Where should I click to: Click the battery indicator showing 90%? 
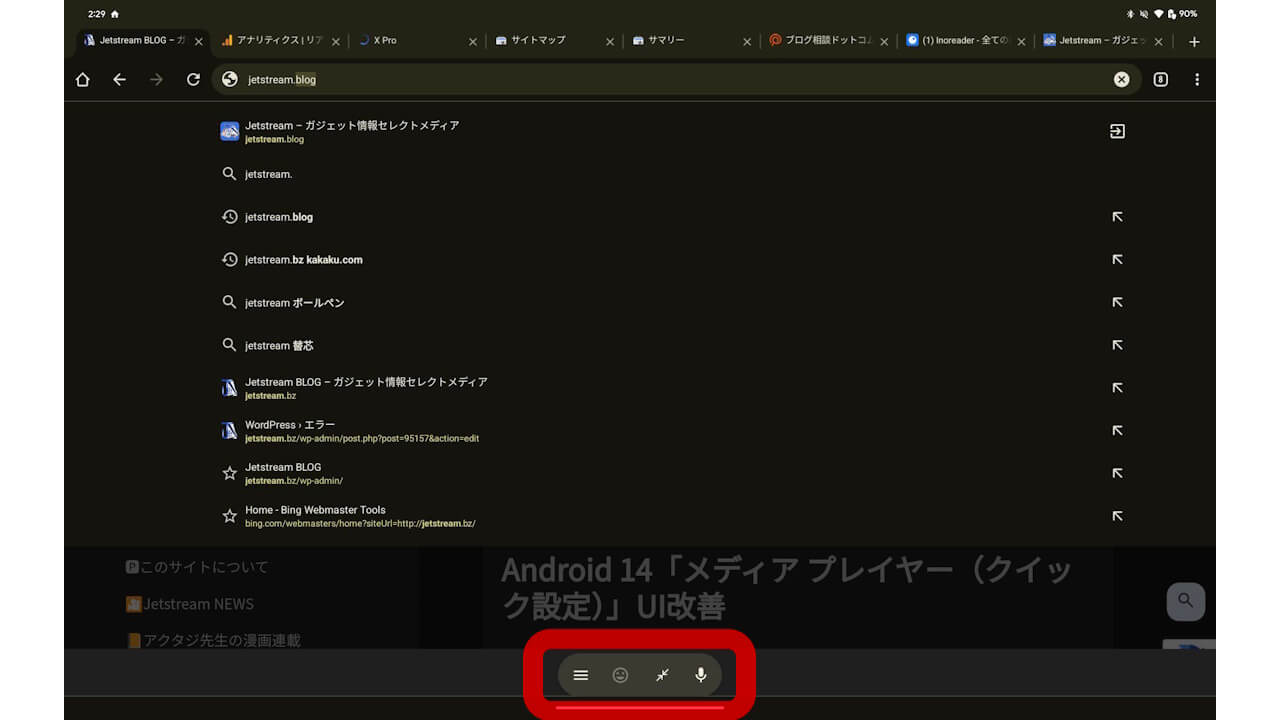pyautogui.click(x=1183, y=14)
